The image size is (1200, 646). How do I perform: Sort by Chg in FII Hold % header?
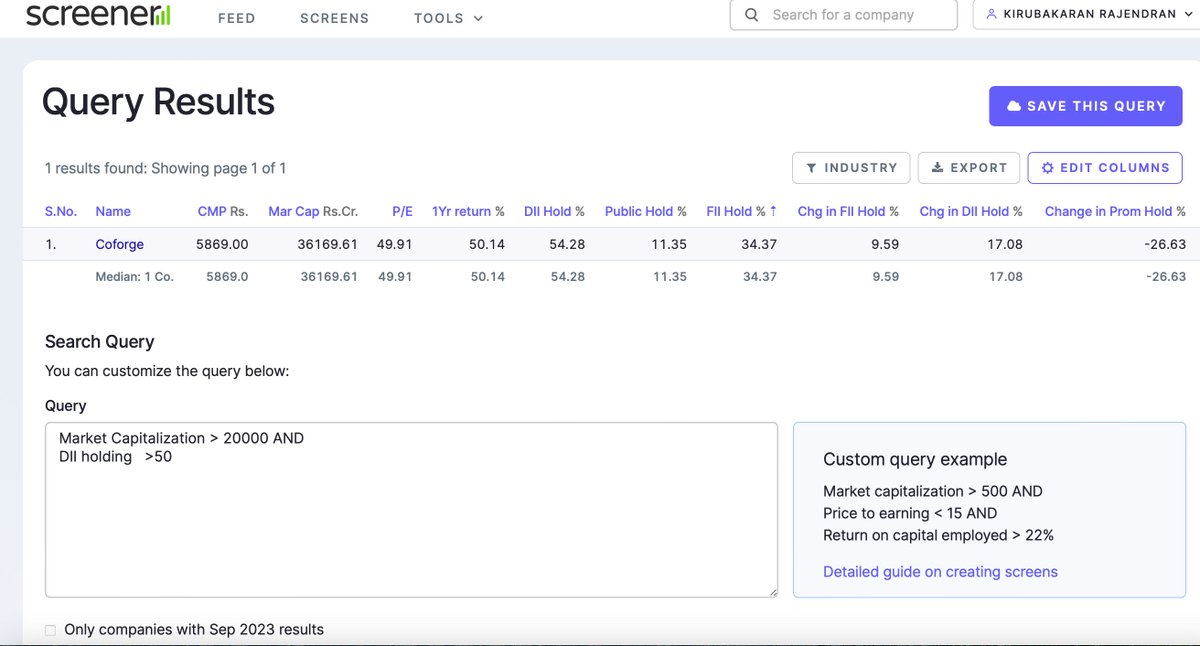[x=848, y=212]
